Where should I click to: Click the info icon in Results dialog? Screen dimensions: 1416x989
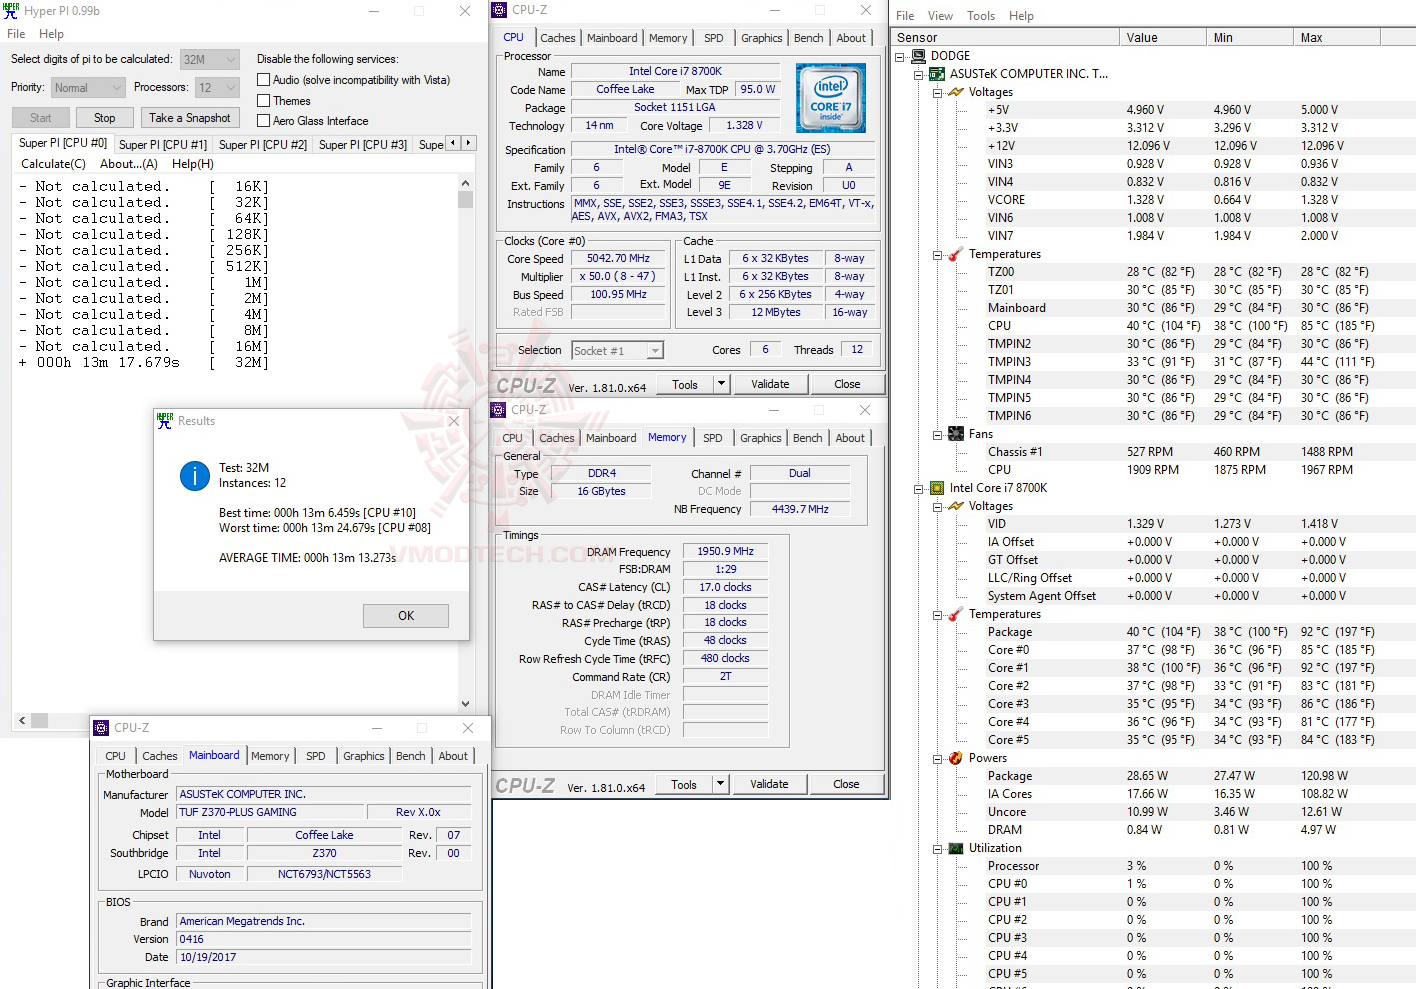[x=194, y=476]
